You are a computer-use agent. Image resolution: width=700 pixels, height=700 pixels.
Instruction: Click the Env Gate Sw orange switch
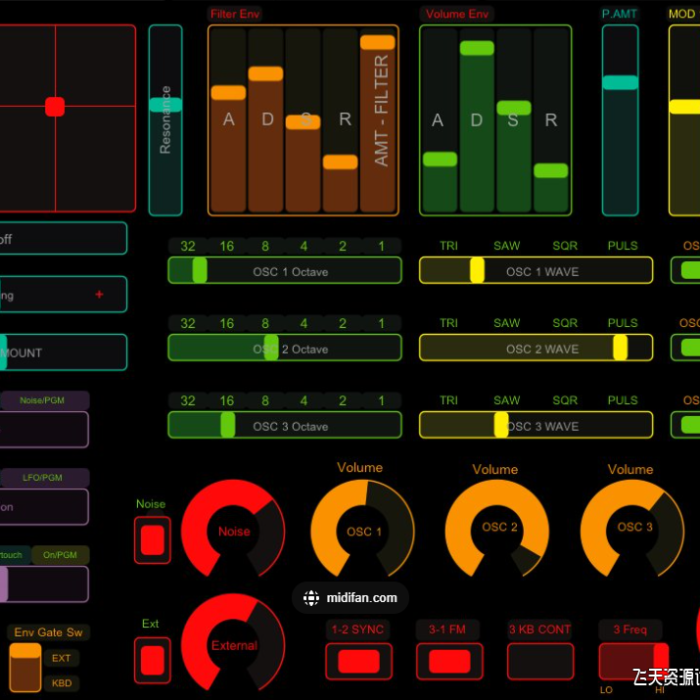(25, 664)
